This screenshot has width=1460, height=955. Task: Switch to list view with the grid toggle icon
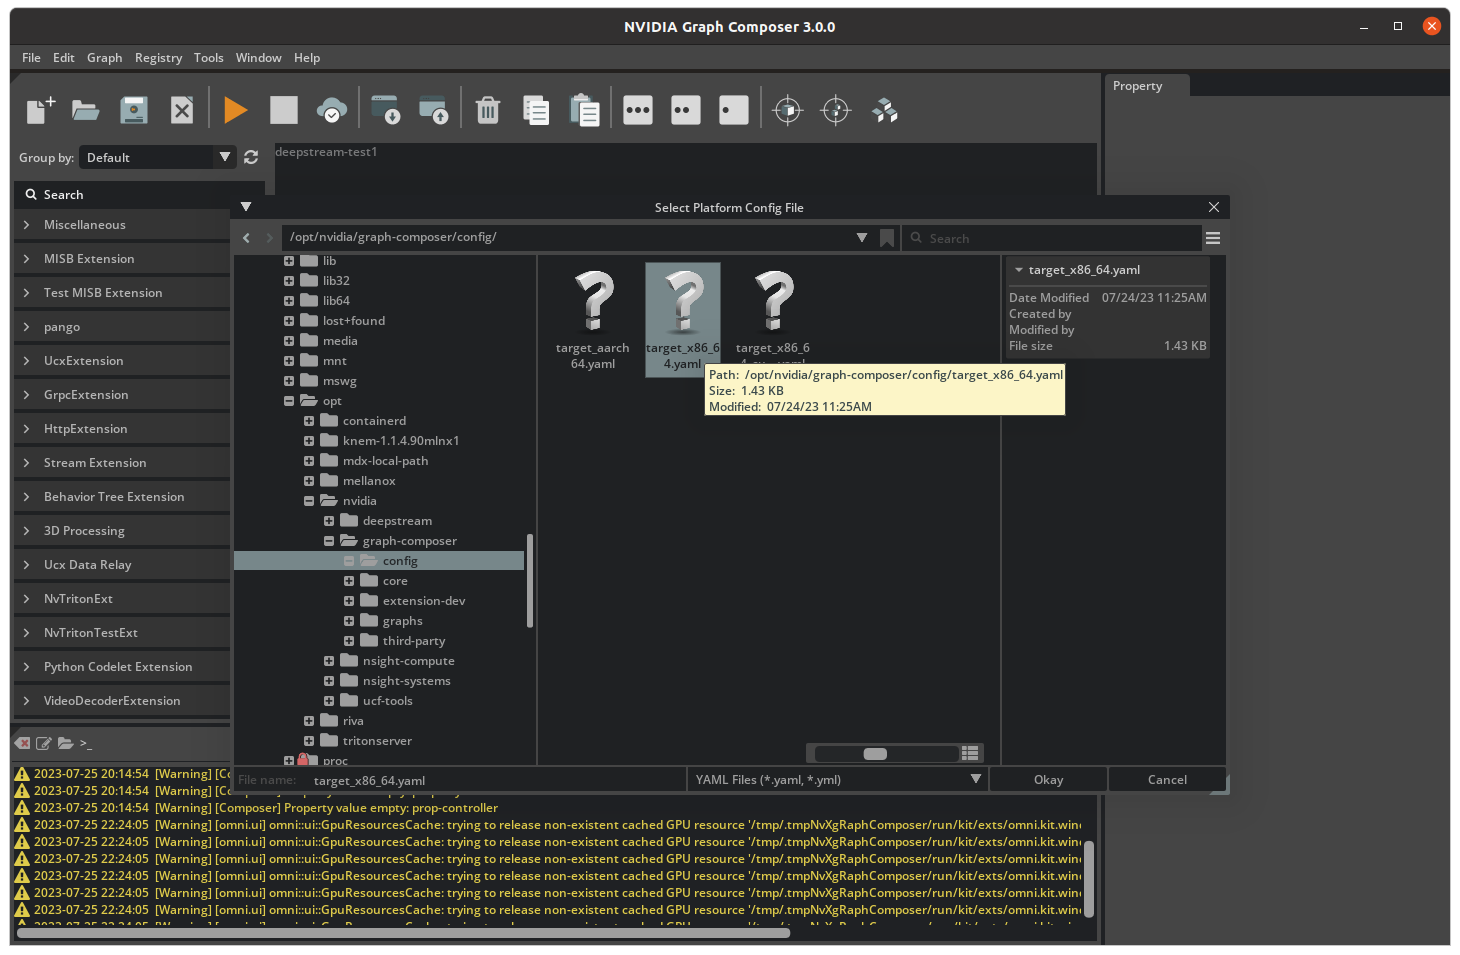point(969,753)
